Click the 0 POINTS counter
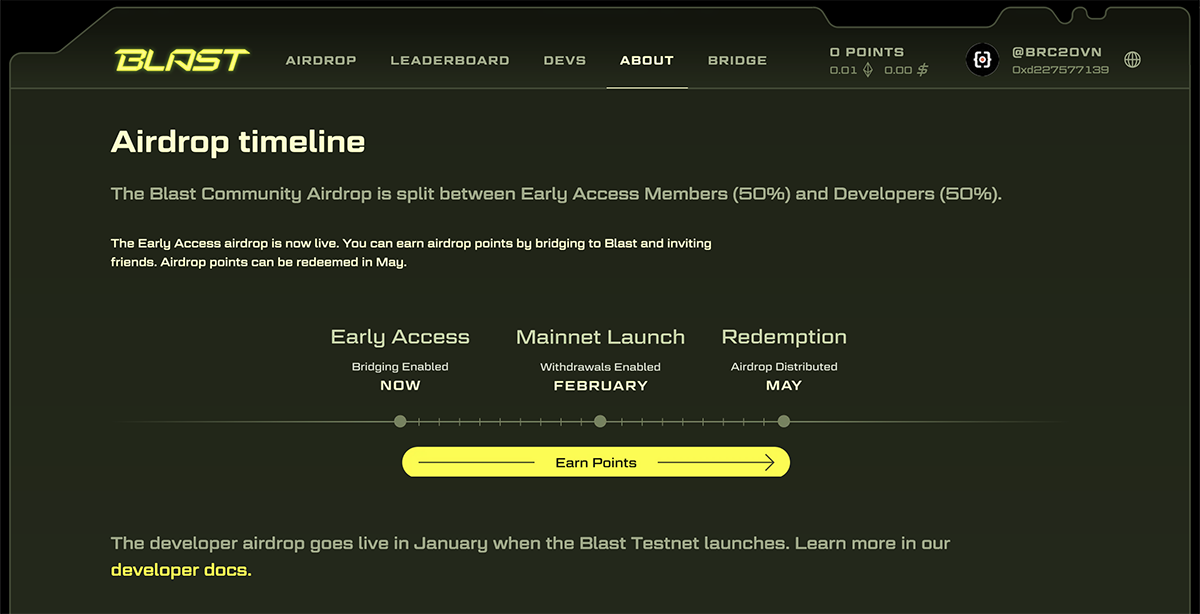 pos(867,52)
